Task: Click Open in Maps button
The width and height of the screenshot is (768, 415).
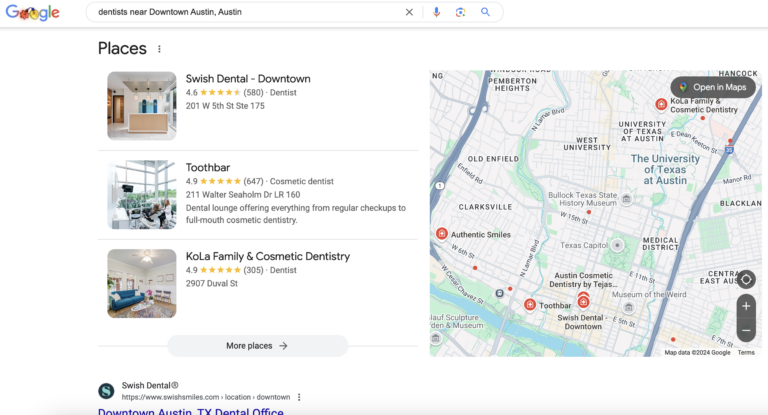Action: coord(711,87)
